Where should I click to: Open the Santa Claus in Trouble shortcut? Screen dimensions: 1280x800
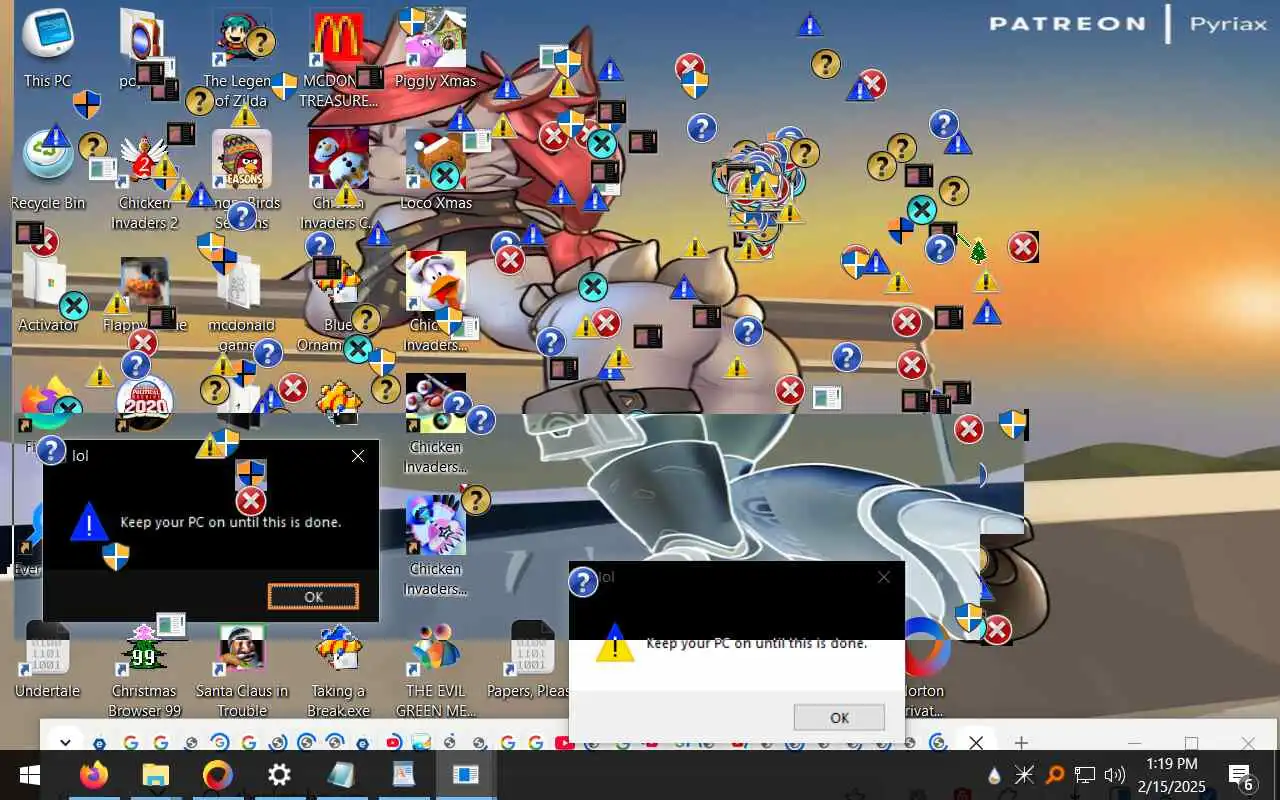[242, 670]
